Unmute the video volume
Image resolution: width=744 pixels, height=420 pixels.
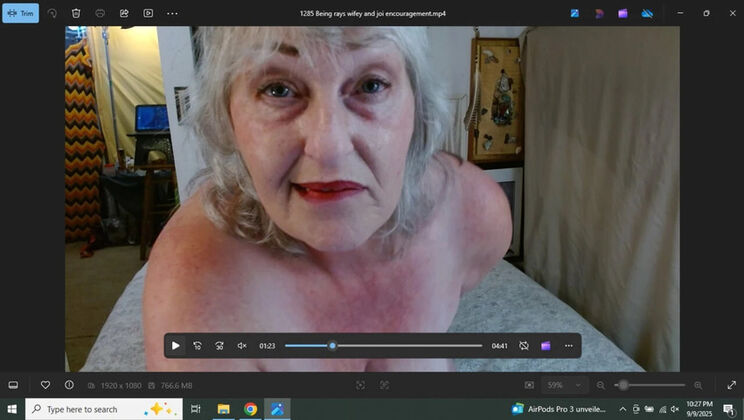(242, 345)
